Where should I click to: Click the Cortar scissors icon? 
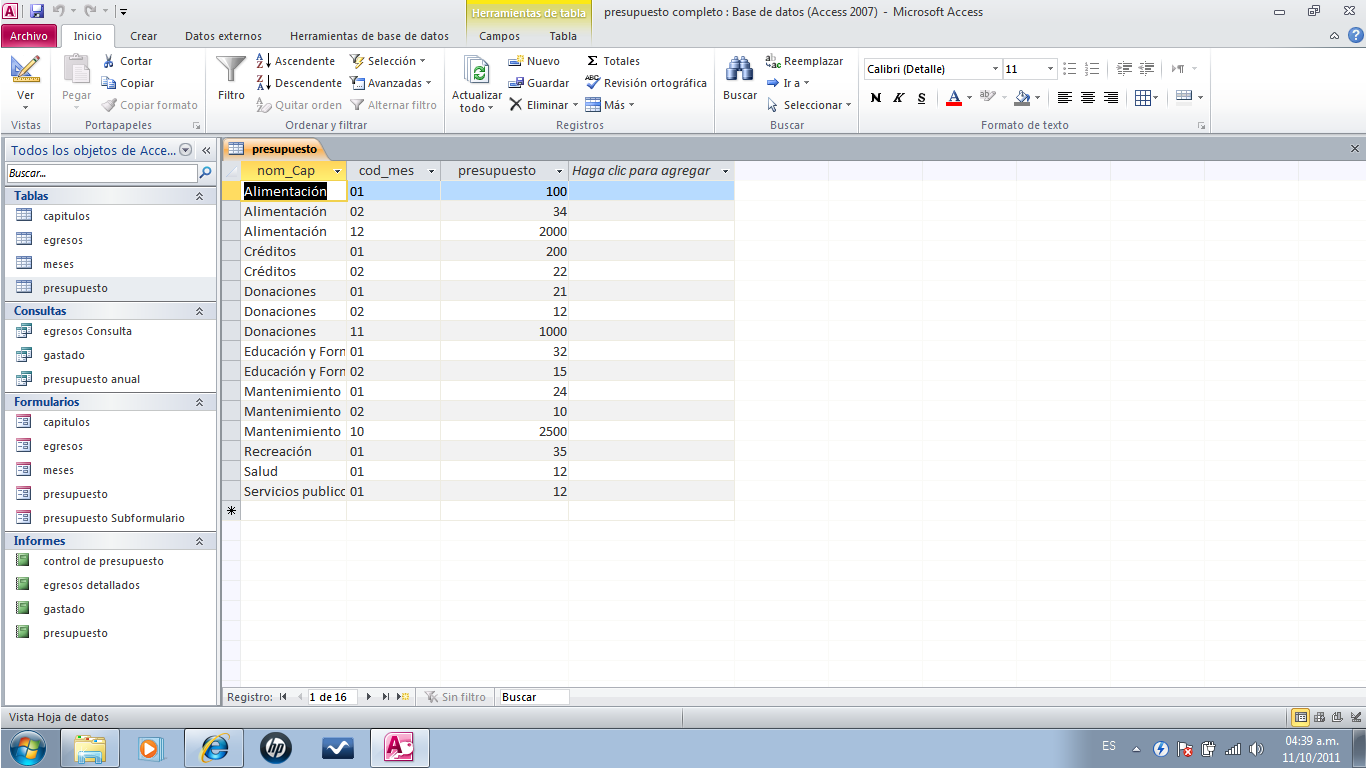[109, 61]
